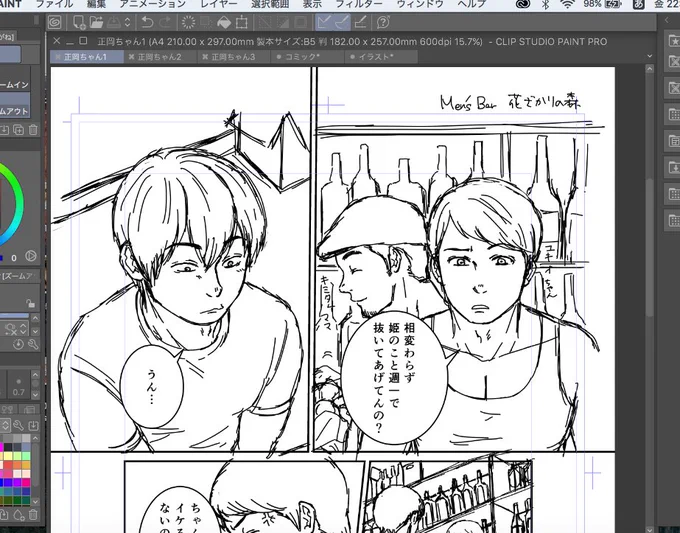Switch to the 正岡ちゃん2 canvas tab
Screen dimensions: 680x533
tap(160, 57)
